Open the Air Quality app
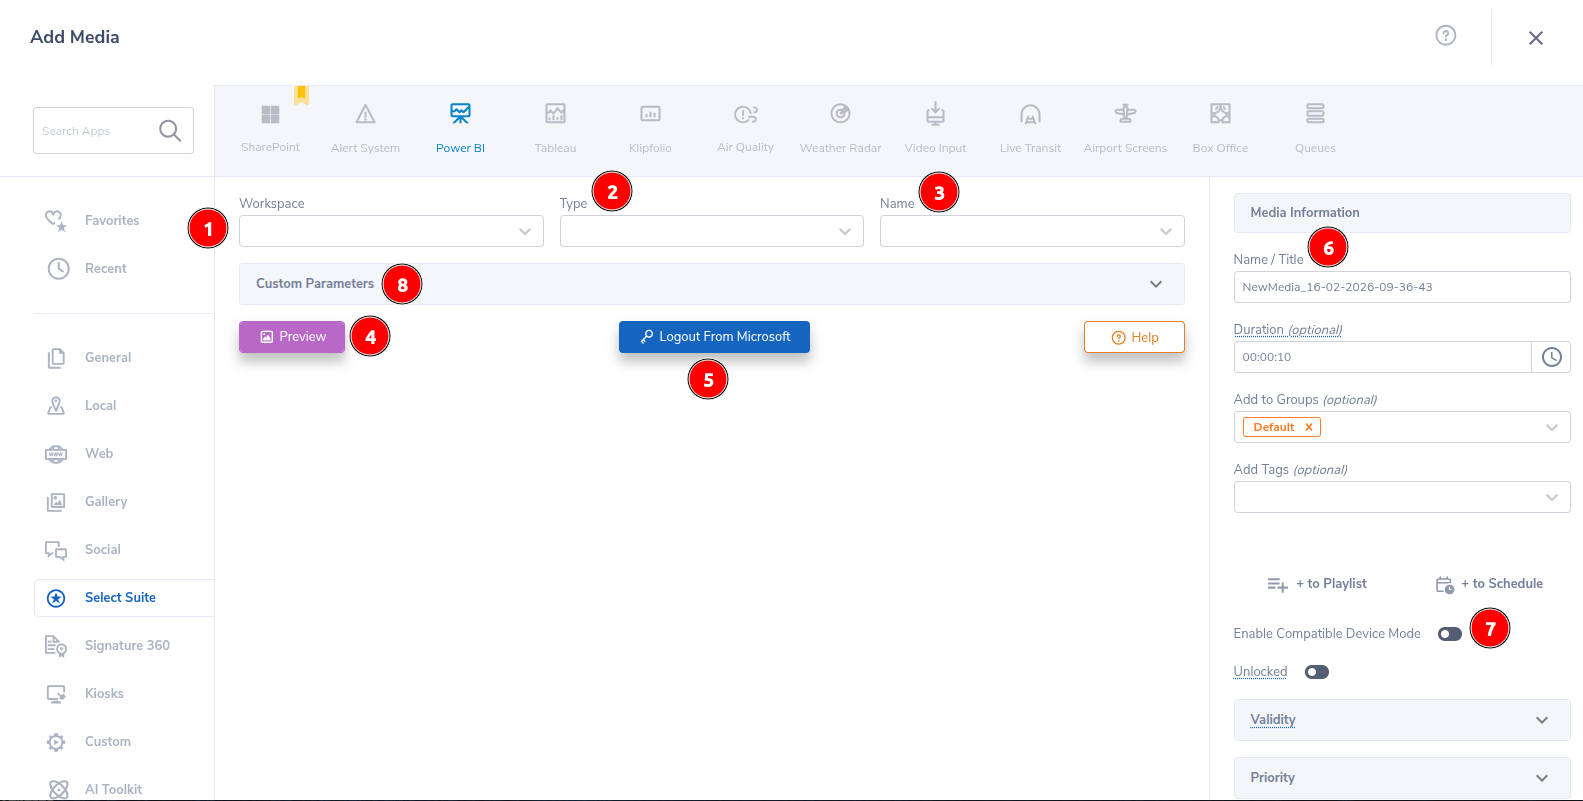 [x=745, y=127]
